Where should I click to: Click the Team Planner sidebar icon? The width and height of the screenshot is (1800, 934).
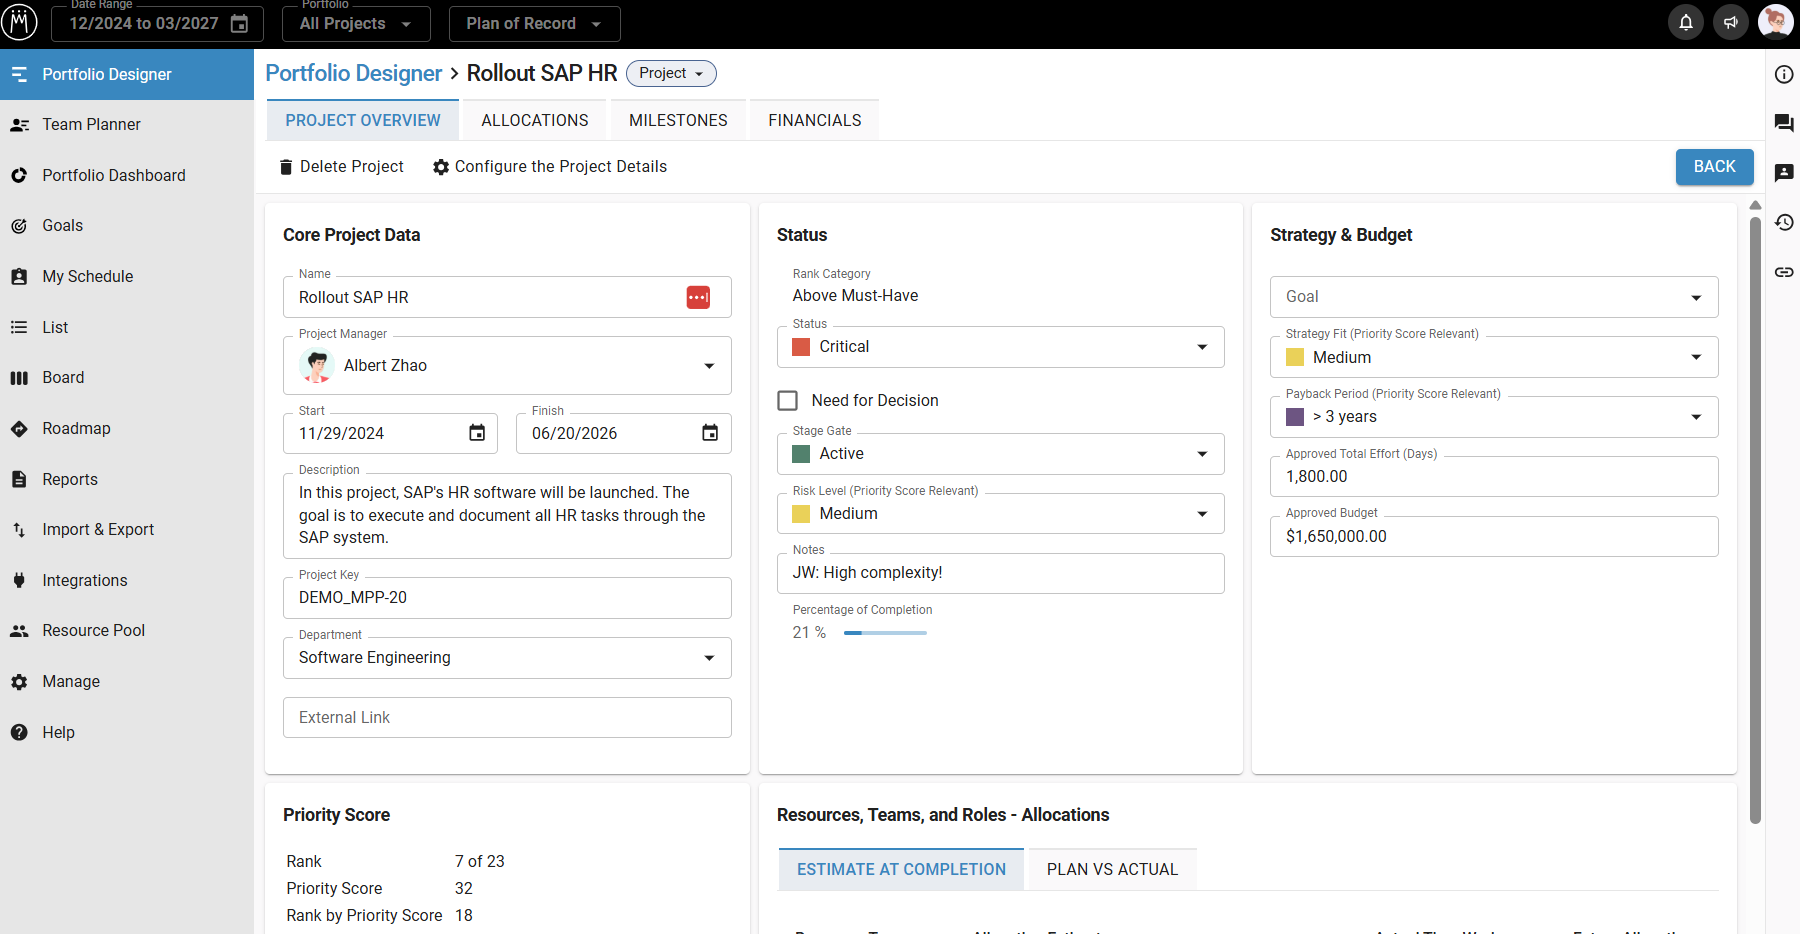(x=19, y=125)
